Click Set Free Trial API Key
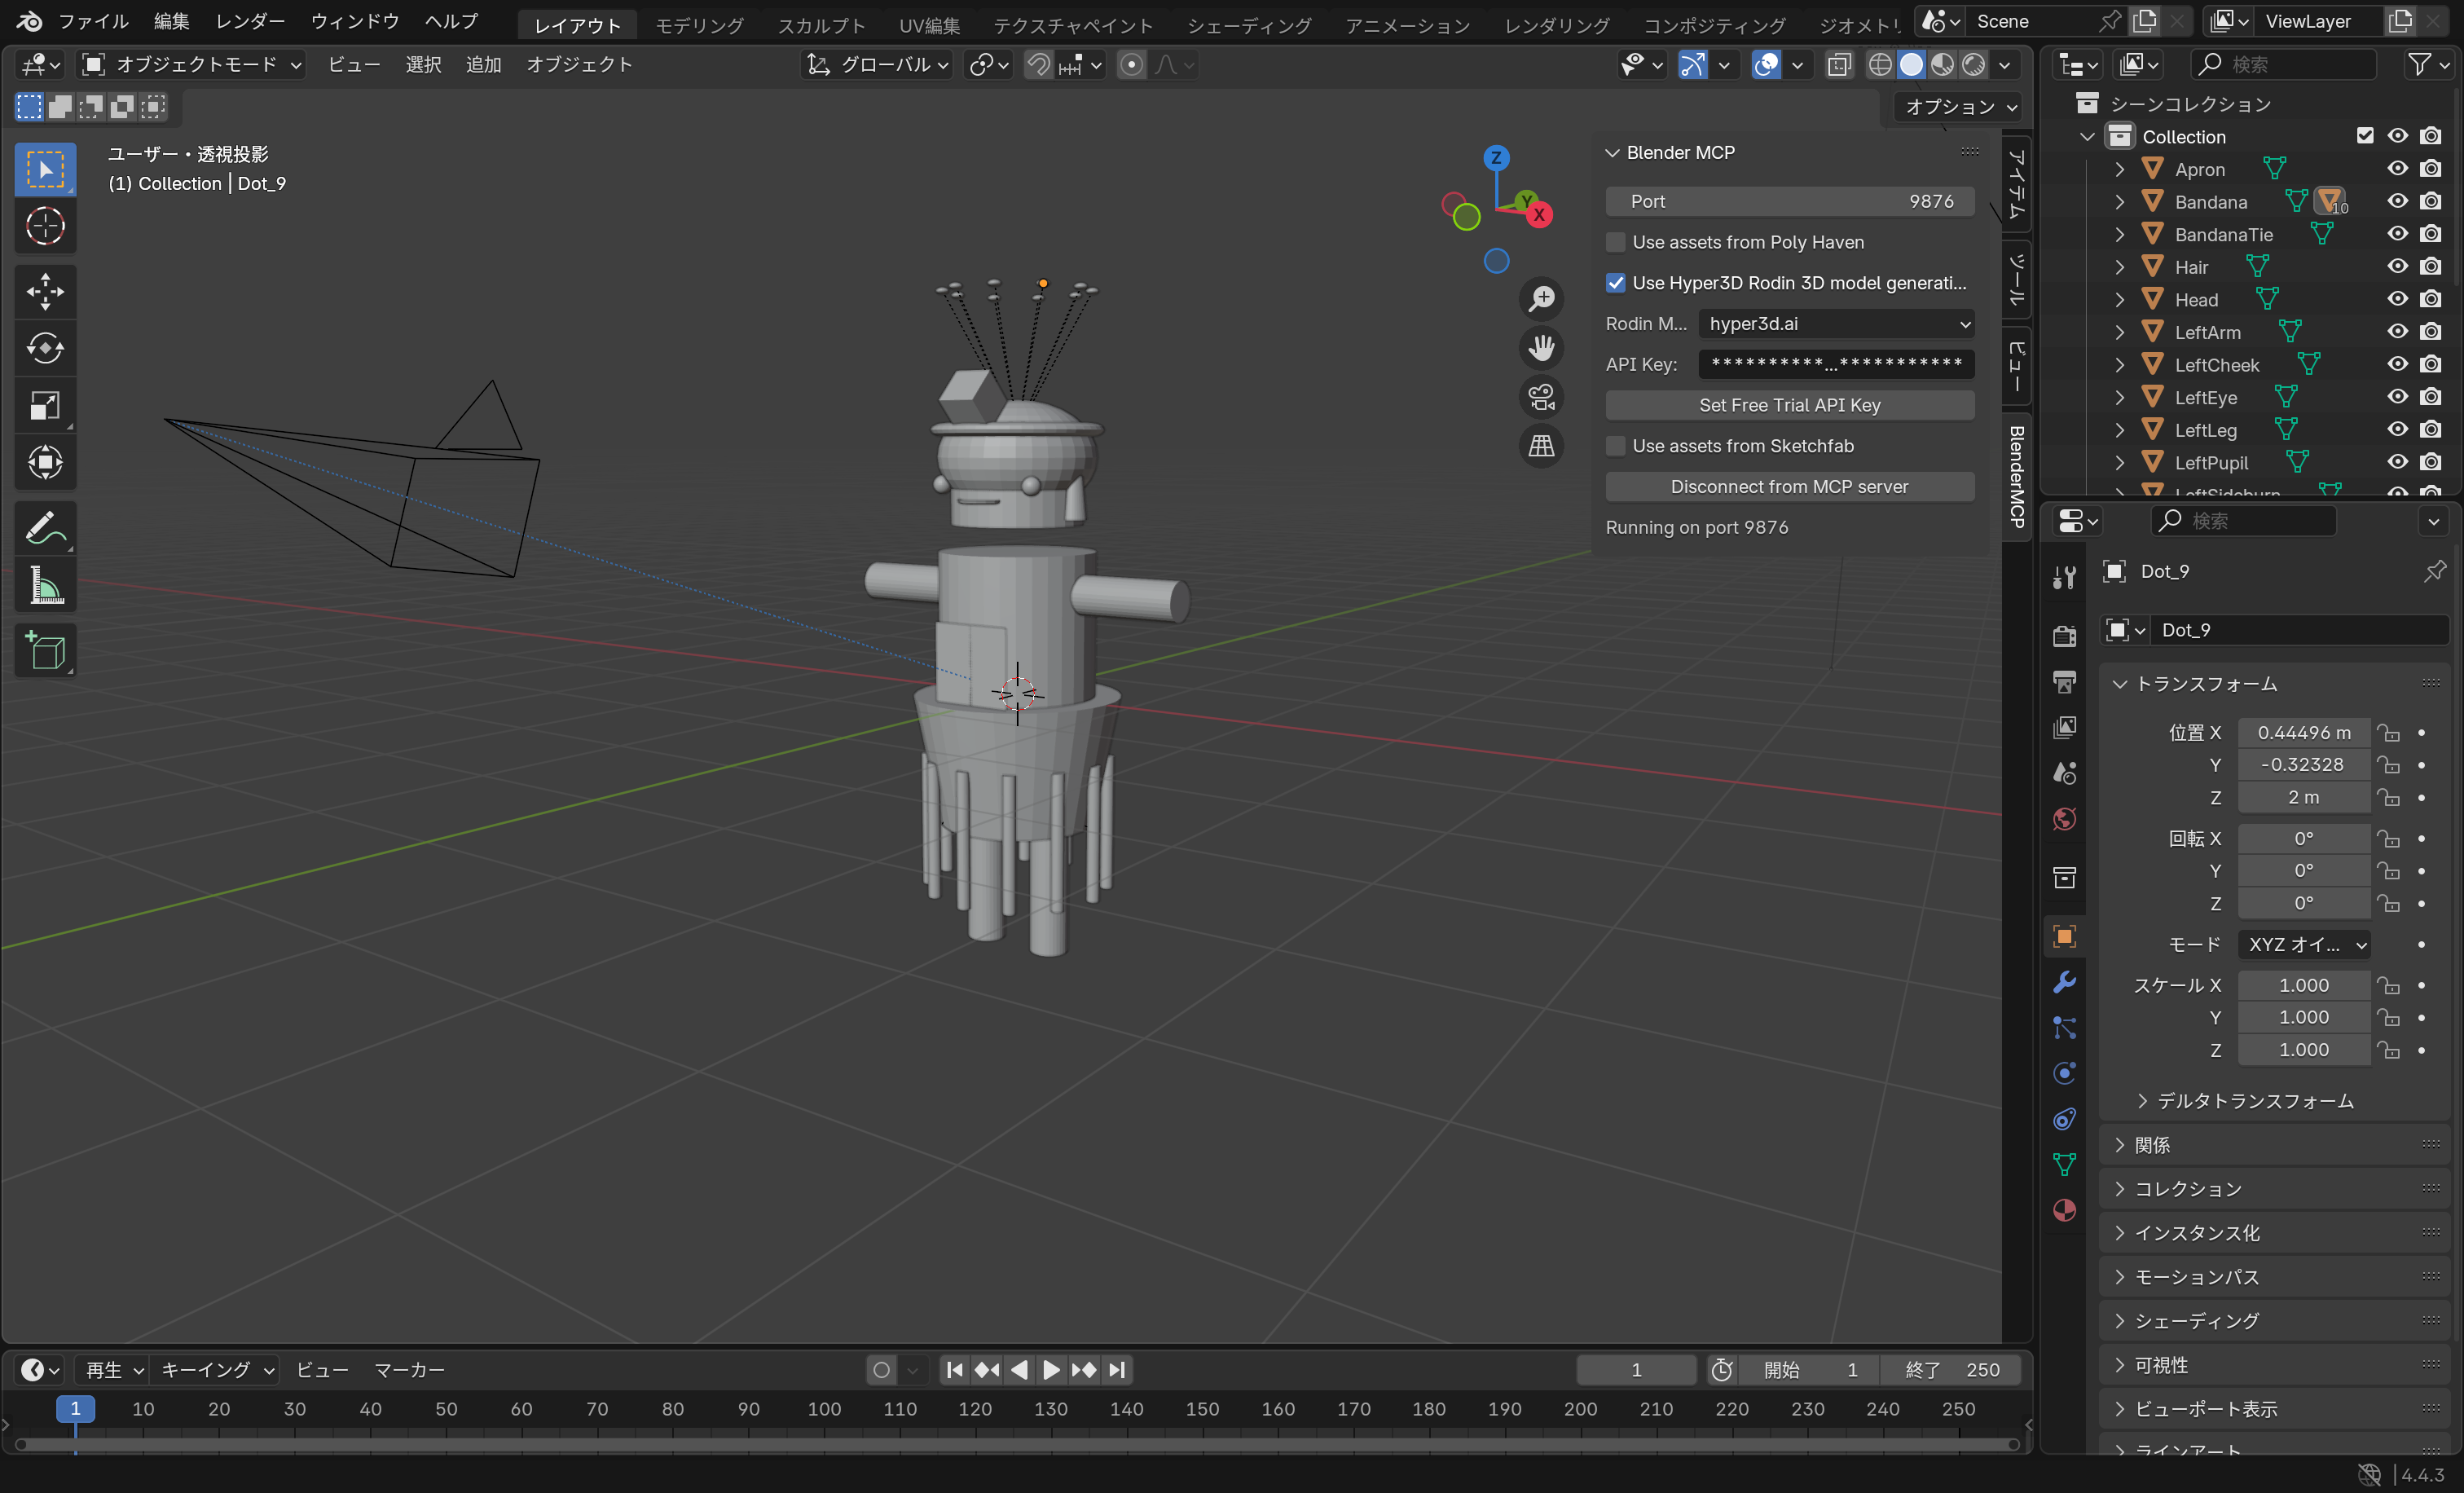This screenshot has height=1493, width=2464. click(x=1789, y=405)
